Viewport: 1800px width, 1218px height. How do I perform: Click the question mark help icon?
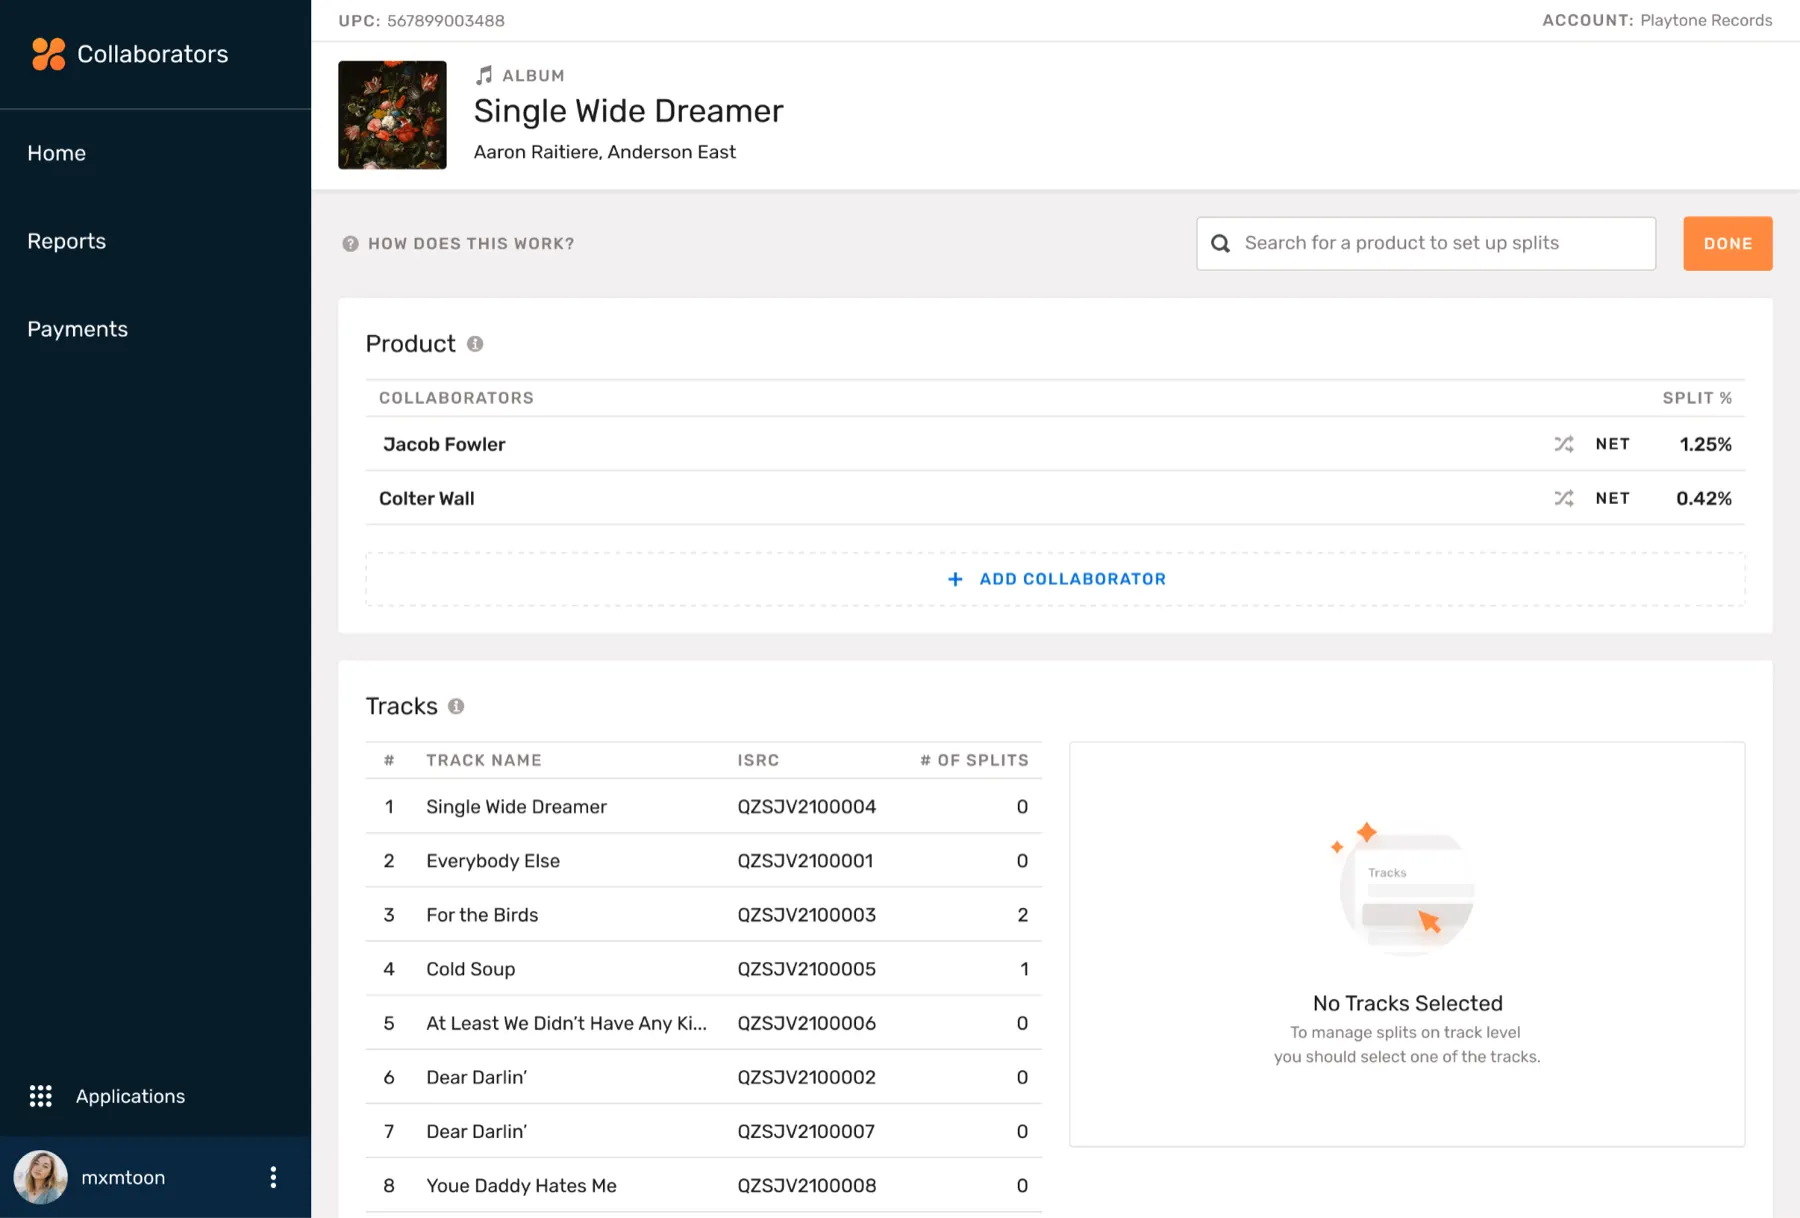pos(350,243)
